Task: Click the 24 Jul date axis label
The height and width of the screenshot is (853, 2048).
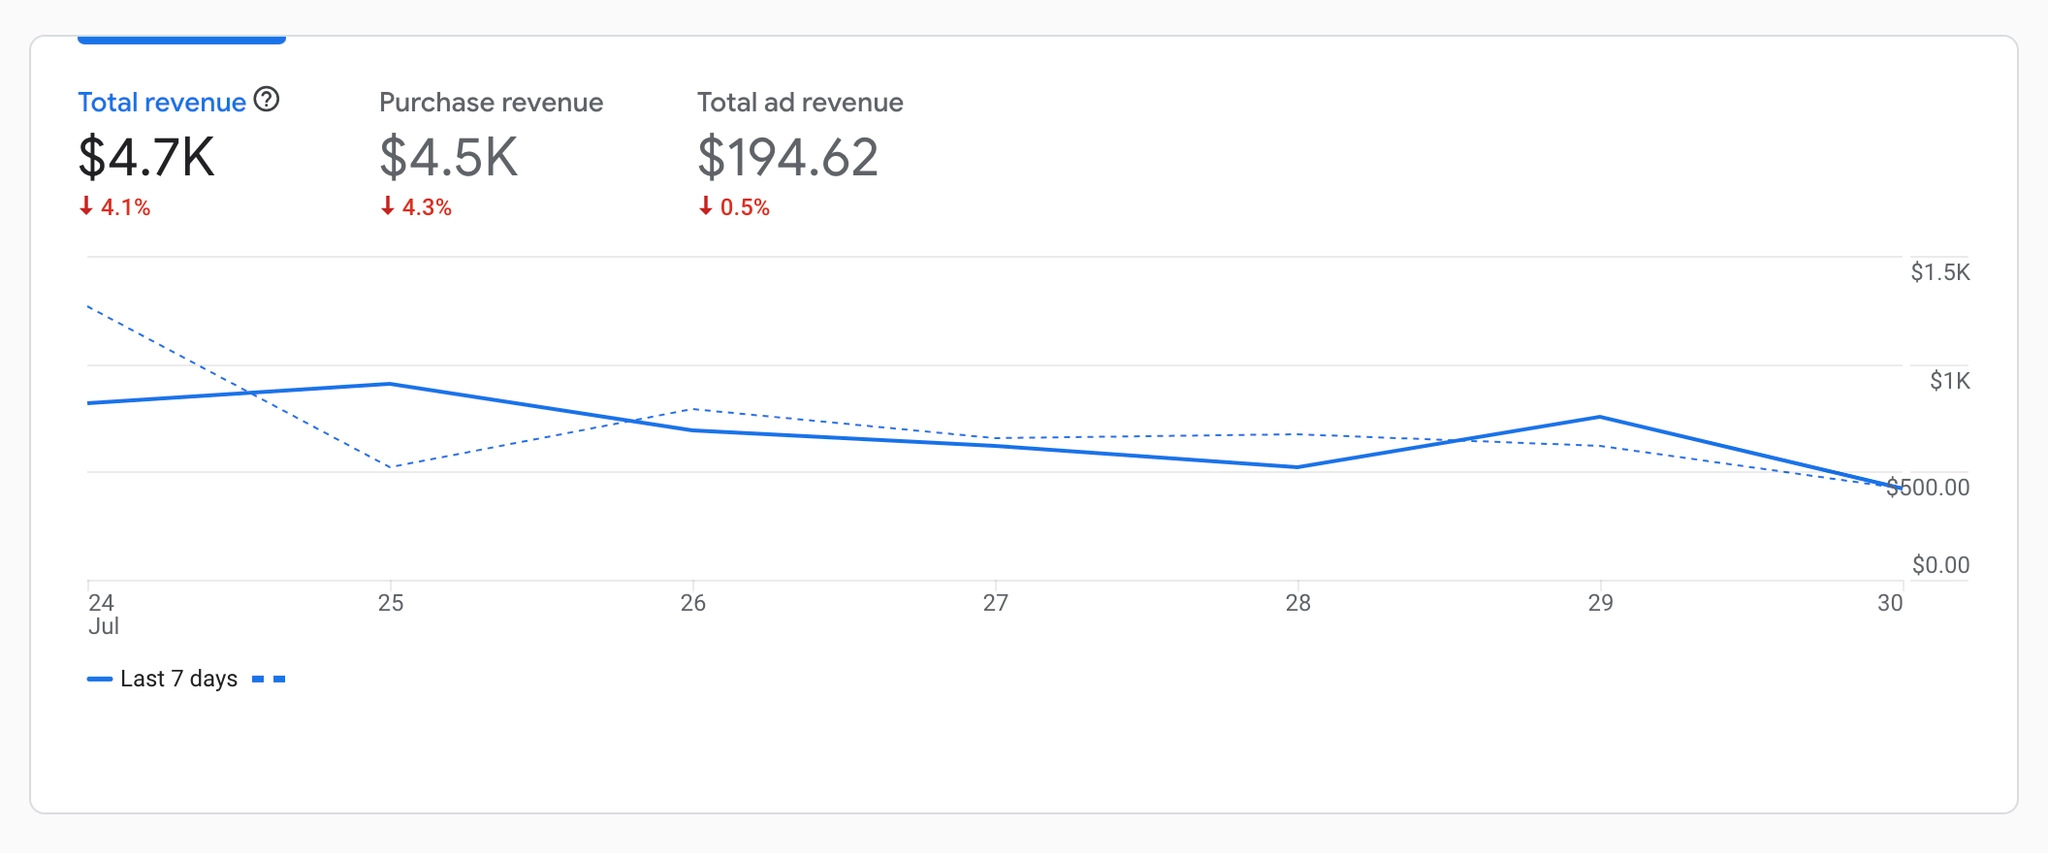Action: click(x=102, y=613)
